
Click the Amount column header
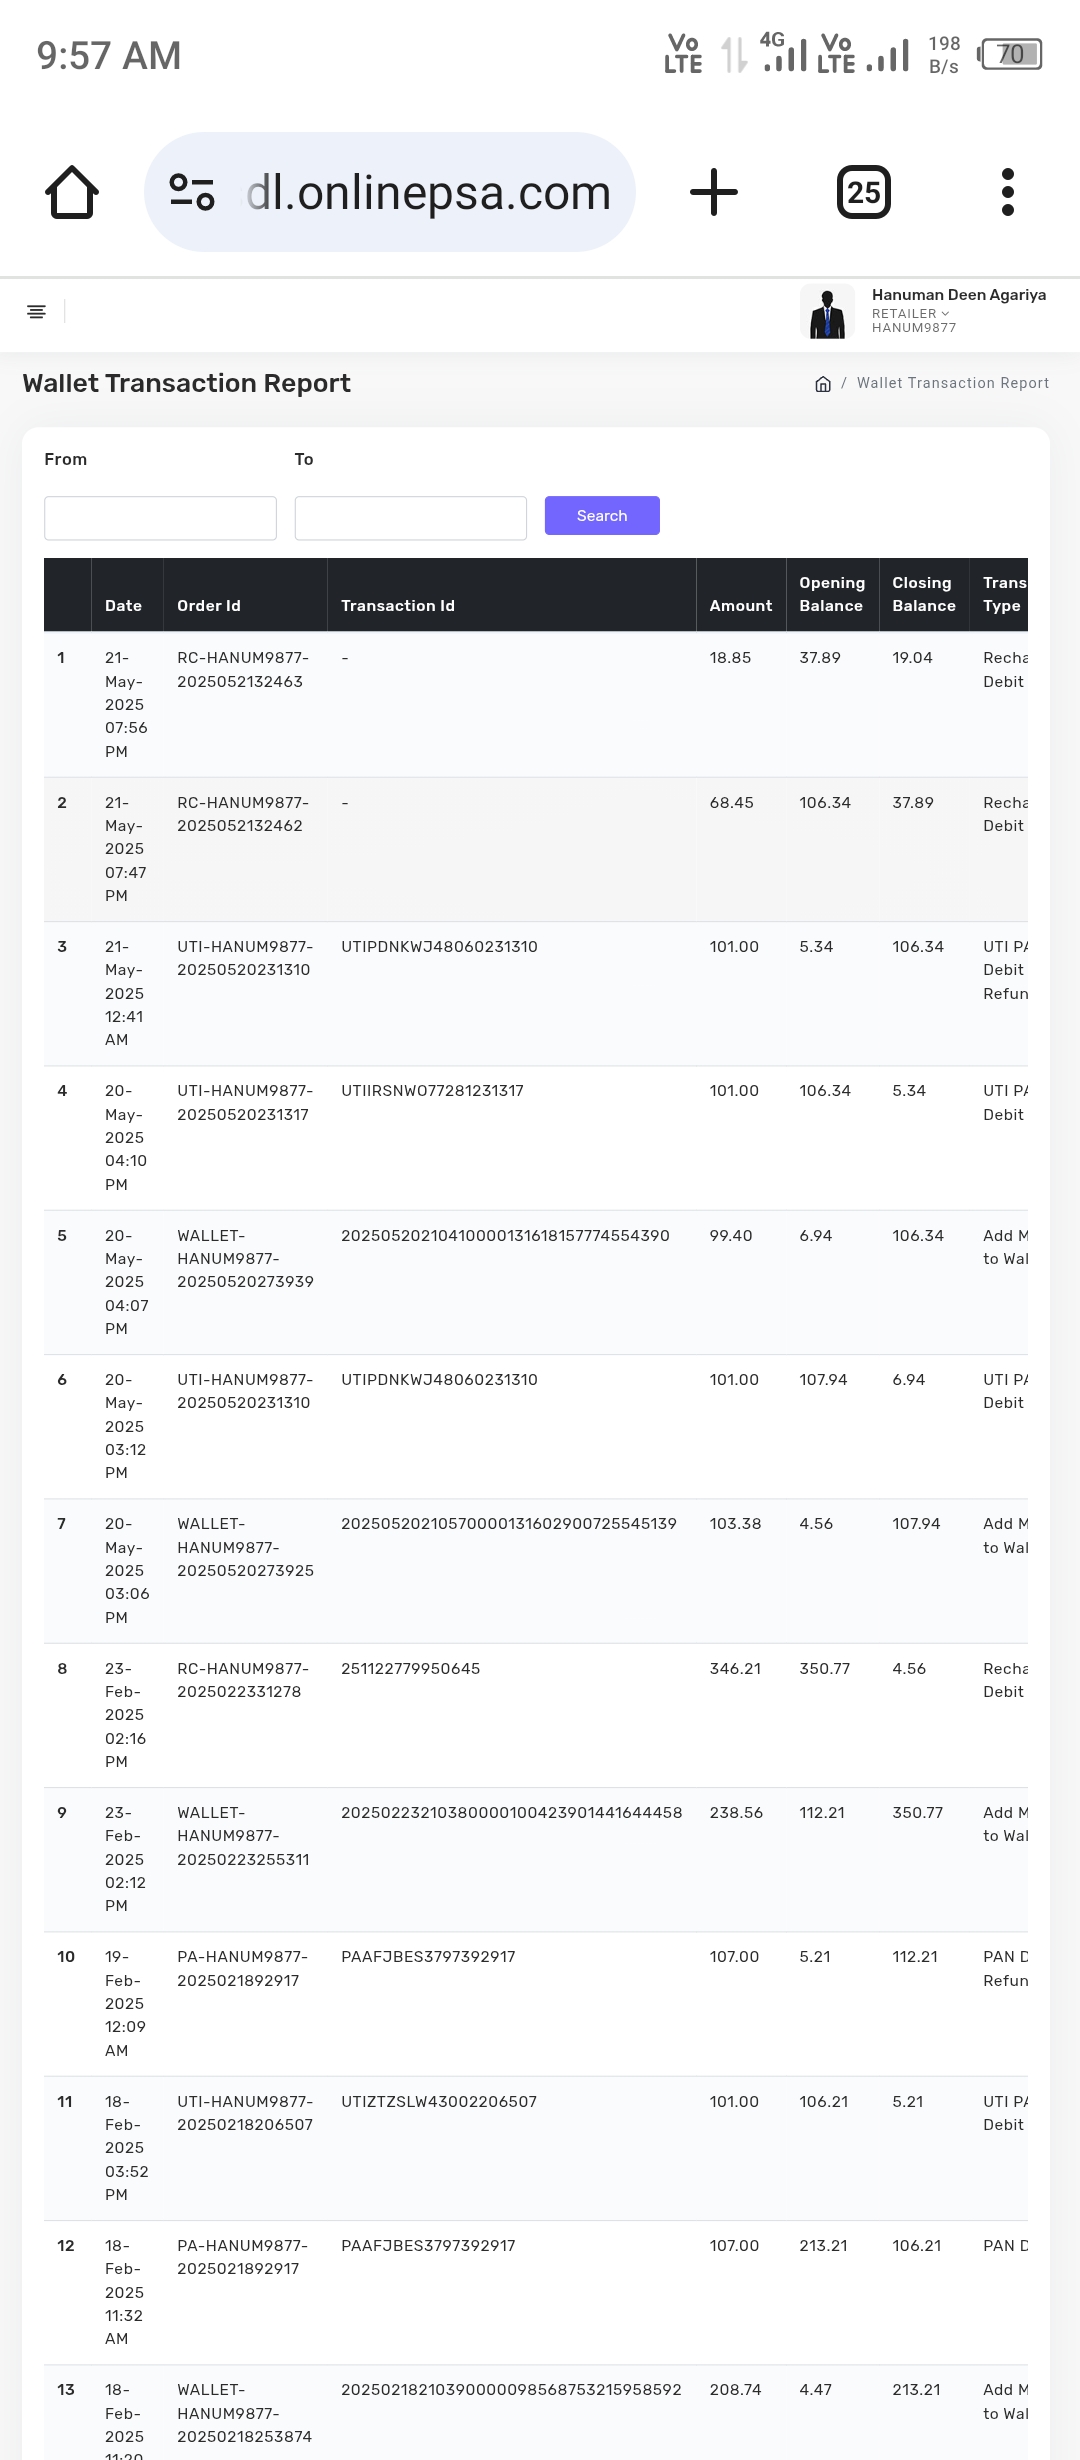click(x=740, y=606)
